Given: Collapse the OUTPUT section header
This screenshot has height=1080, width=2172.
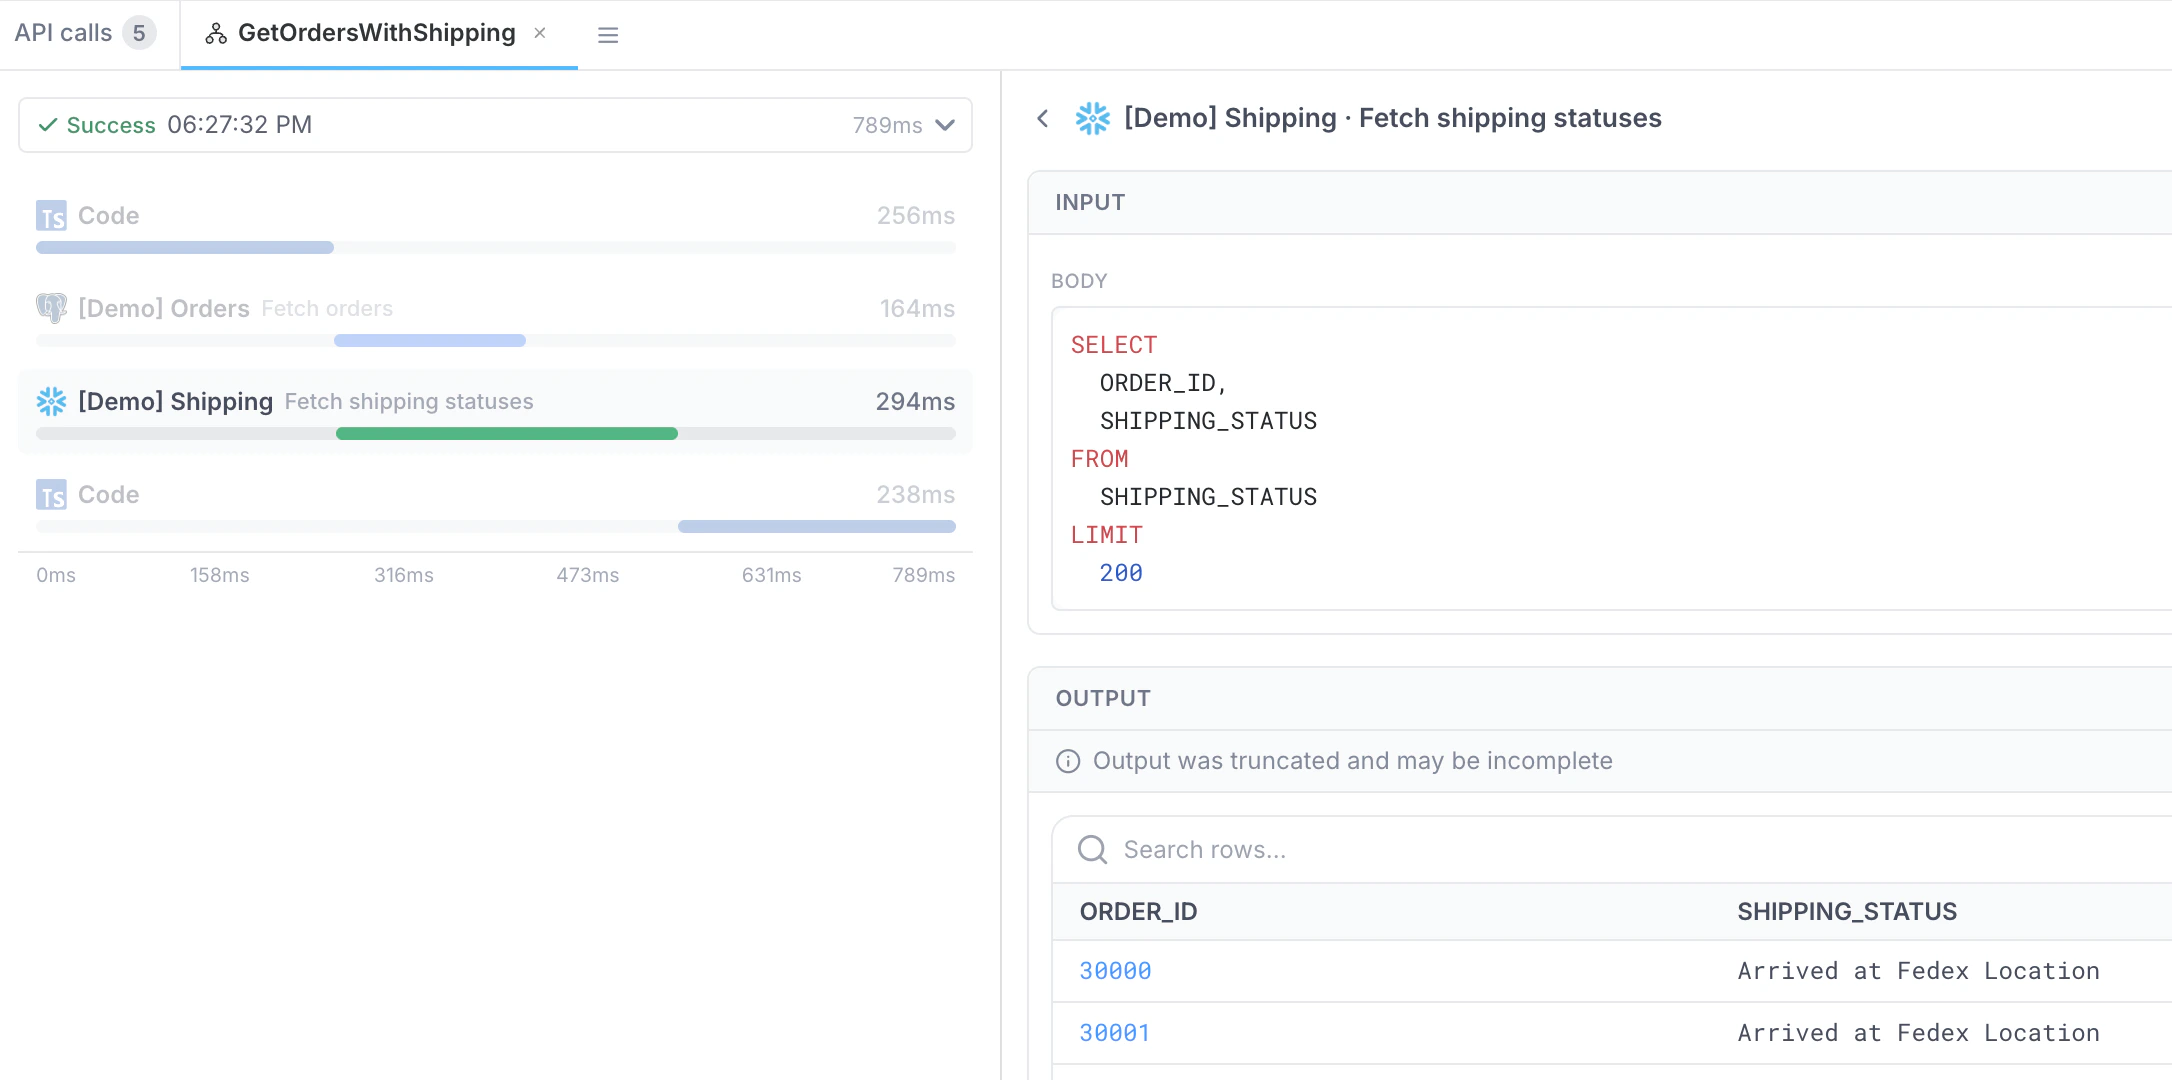Looking at the screenshot, I should [1103, 699].
